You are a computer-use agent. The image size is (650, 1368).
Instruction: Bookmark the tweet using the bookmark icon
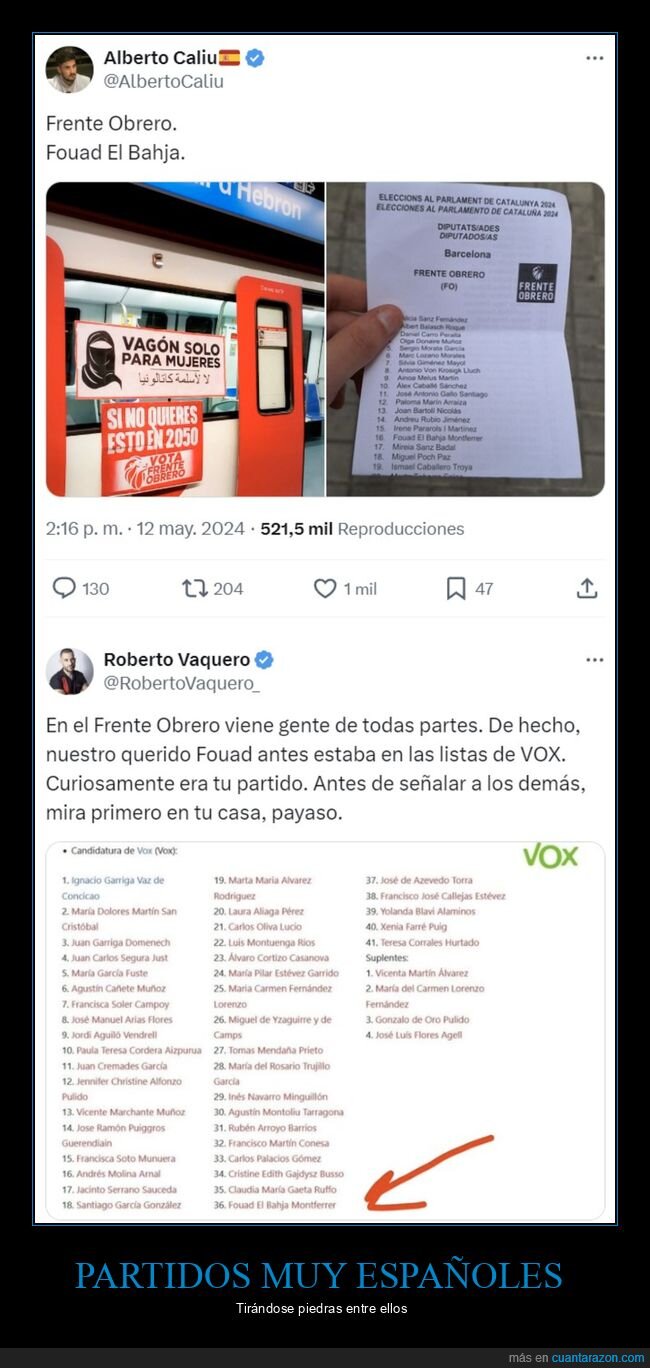pyautogui.click(x=456, y=589)
